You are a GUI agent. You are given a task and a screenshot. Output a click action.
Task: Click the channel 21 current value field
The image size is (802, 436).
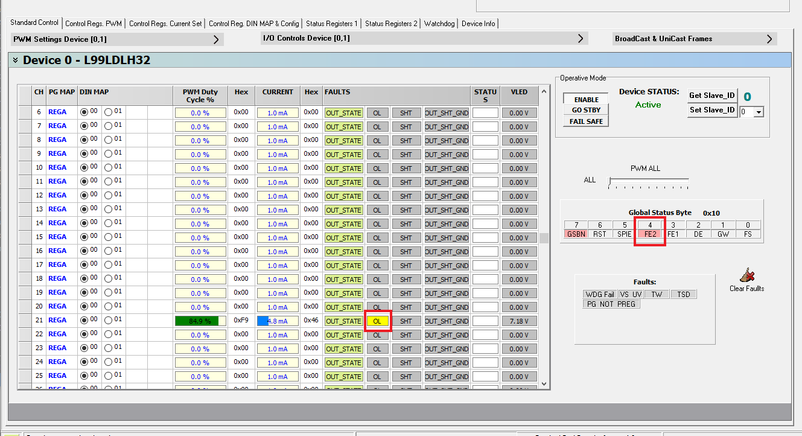click(278, 320)
